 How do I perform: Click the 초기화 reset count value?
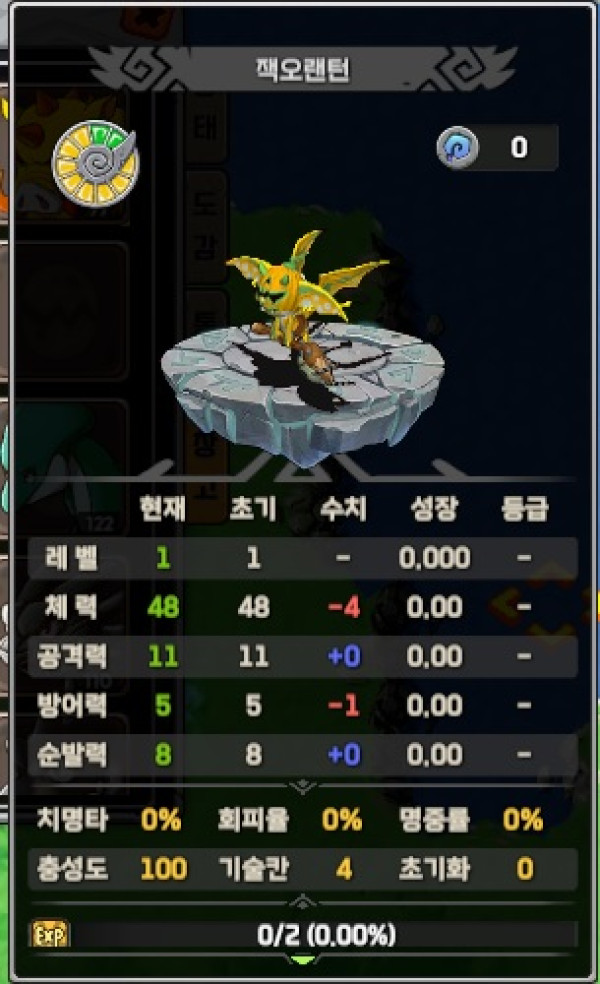[x=525, y=869]
